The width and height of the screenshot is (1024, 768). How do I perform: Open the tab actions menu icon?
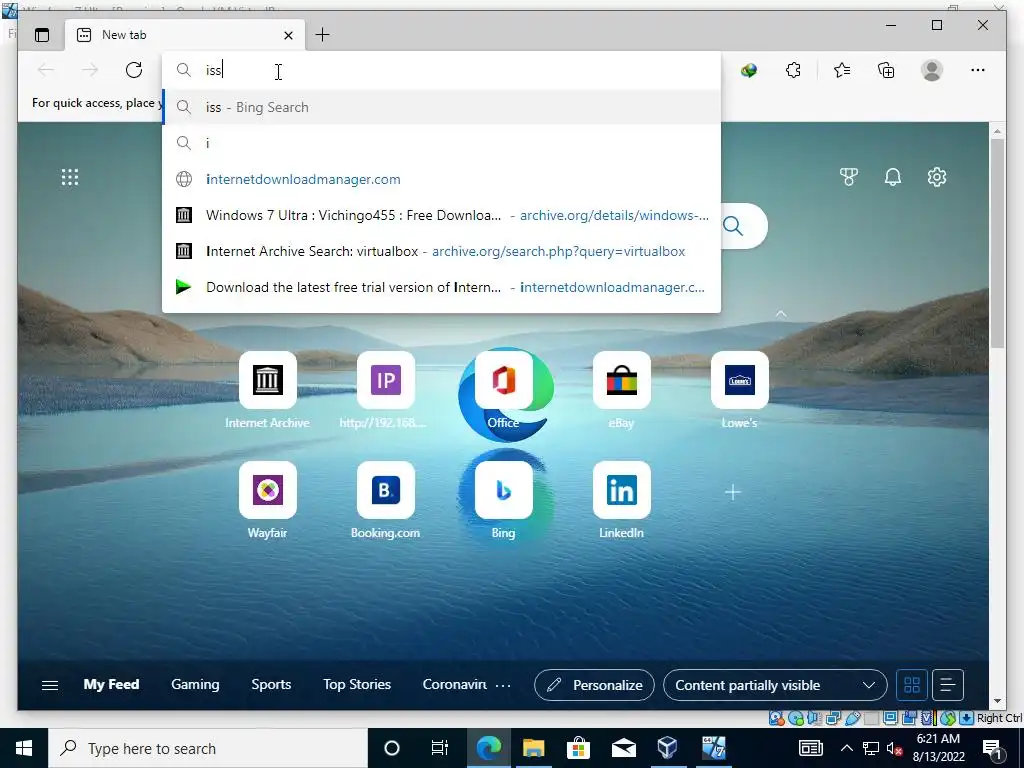coord(42,35)
